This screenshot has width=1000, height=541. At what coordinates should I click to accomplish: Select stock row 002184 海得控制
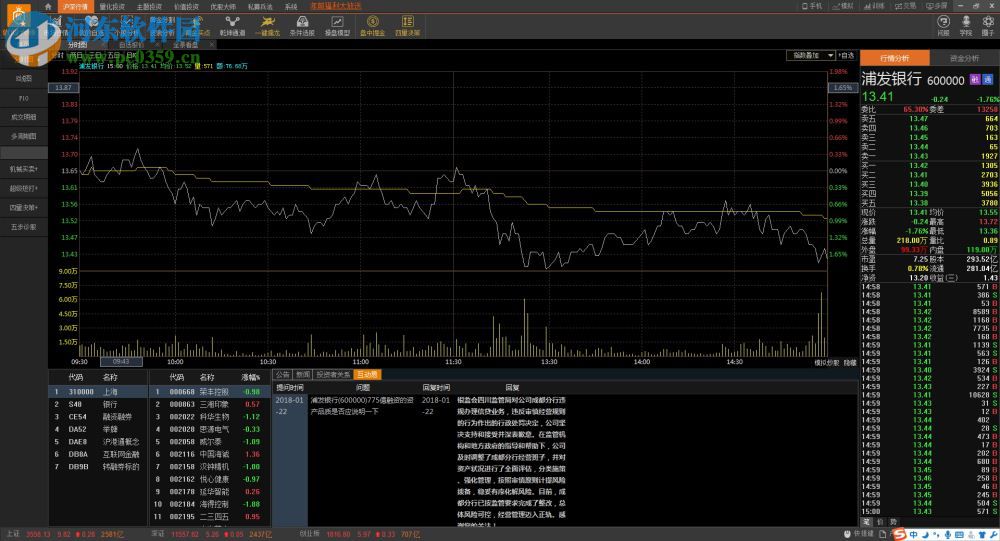[210, 504]
